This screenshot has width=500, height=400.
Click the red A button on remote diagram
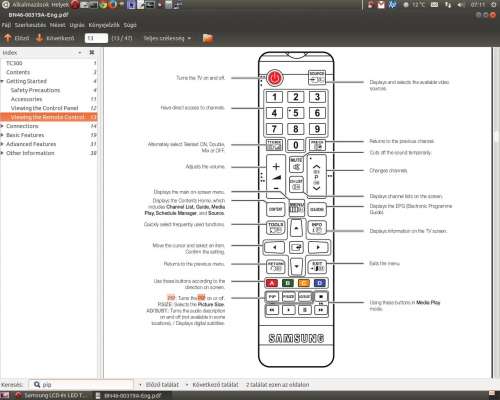272,283
